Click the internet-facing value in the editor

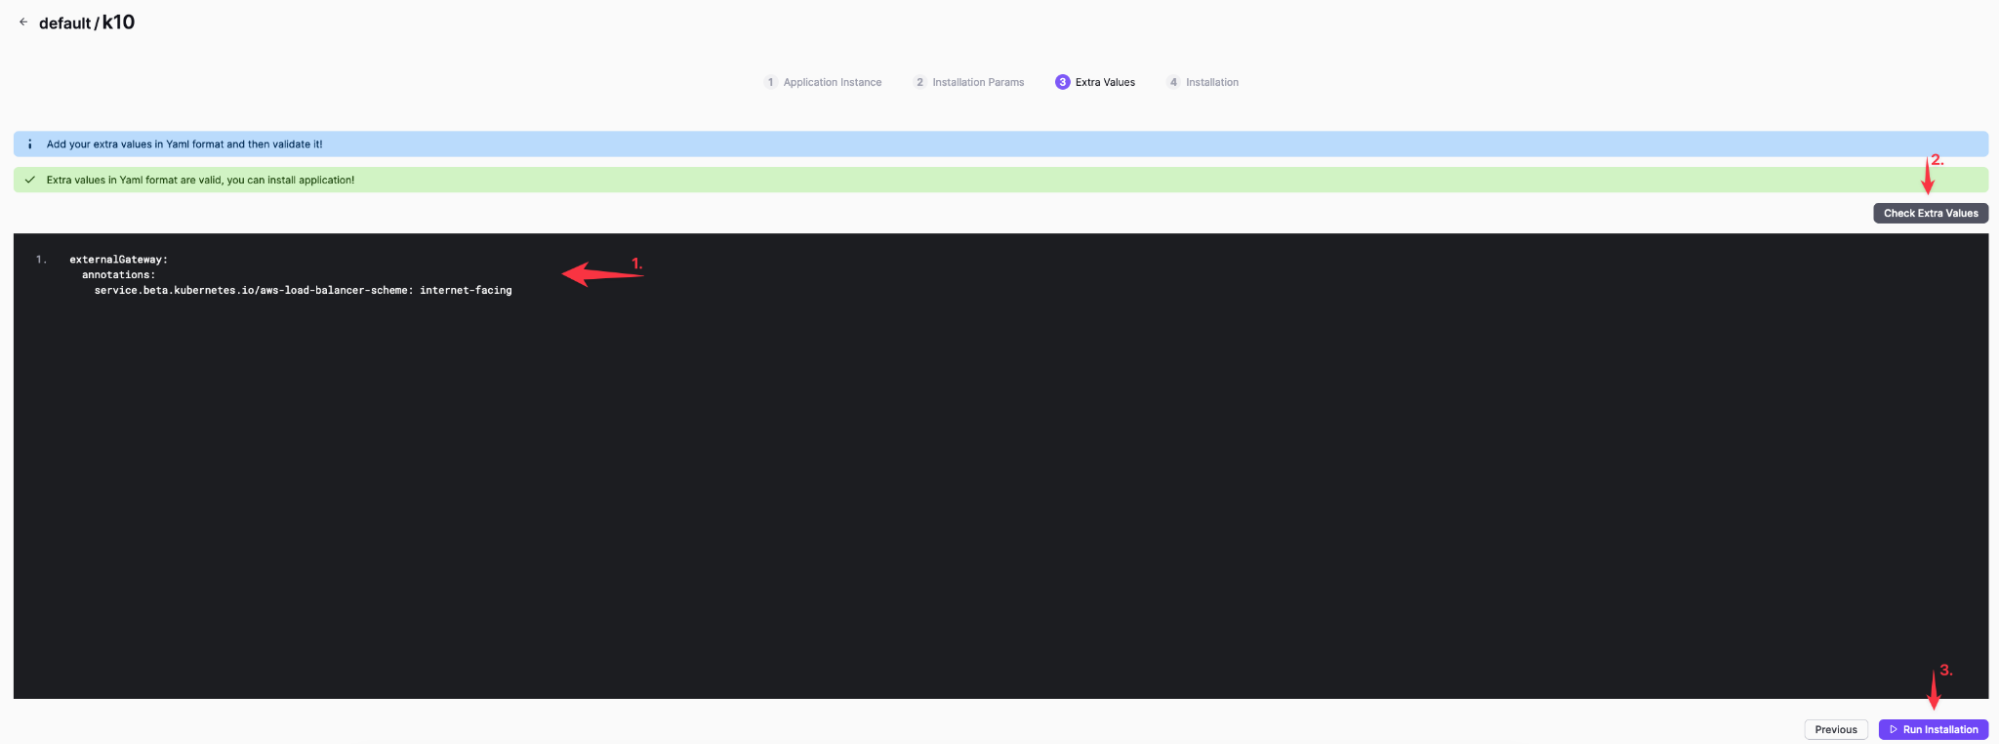pos(466,290)
